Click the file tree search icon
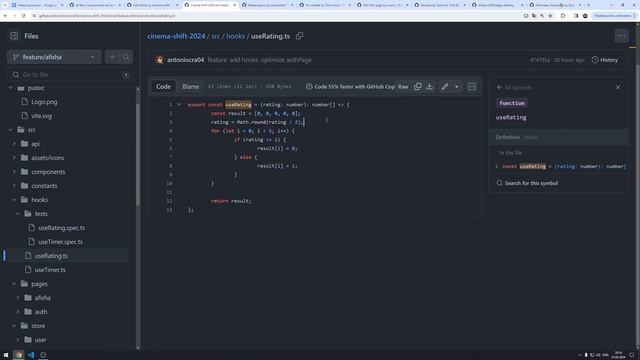This screenshot has width=640, height=360. [126, 57]
